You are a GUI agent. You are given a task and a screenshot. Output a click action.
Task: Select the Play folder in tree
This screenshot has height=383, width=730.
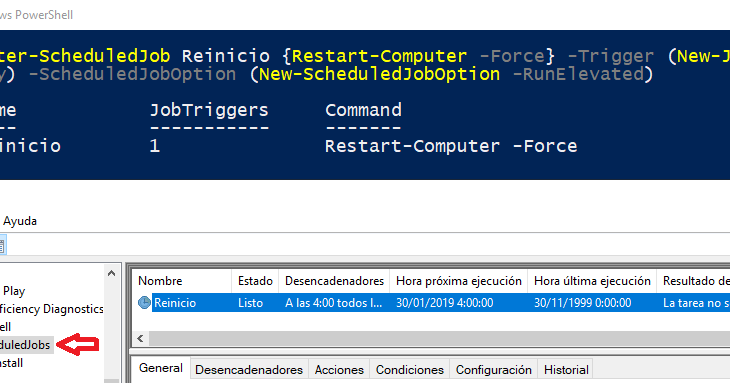(14, 291)
